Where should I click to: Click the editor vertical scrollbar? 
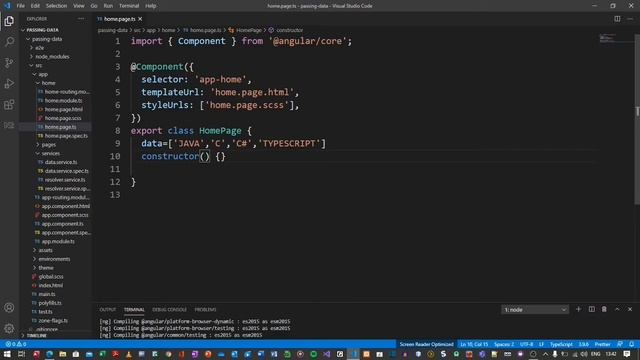pos(637,119)
